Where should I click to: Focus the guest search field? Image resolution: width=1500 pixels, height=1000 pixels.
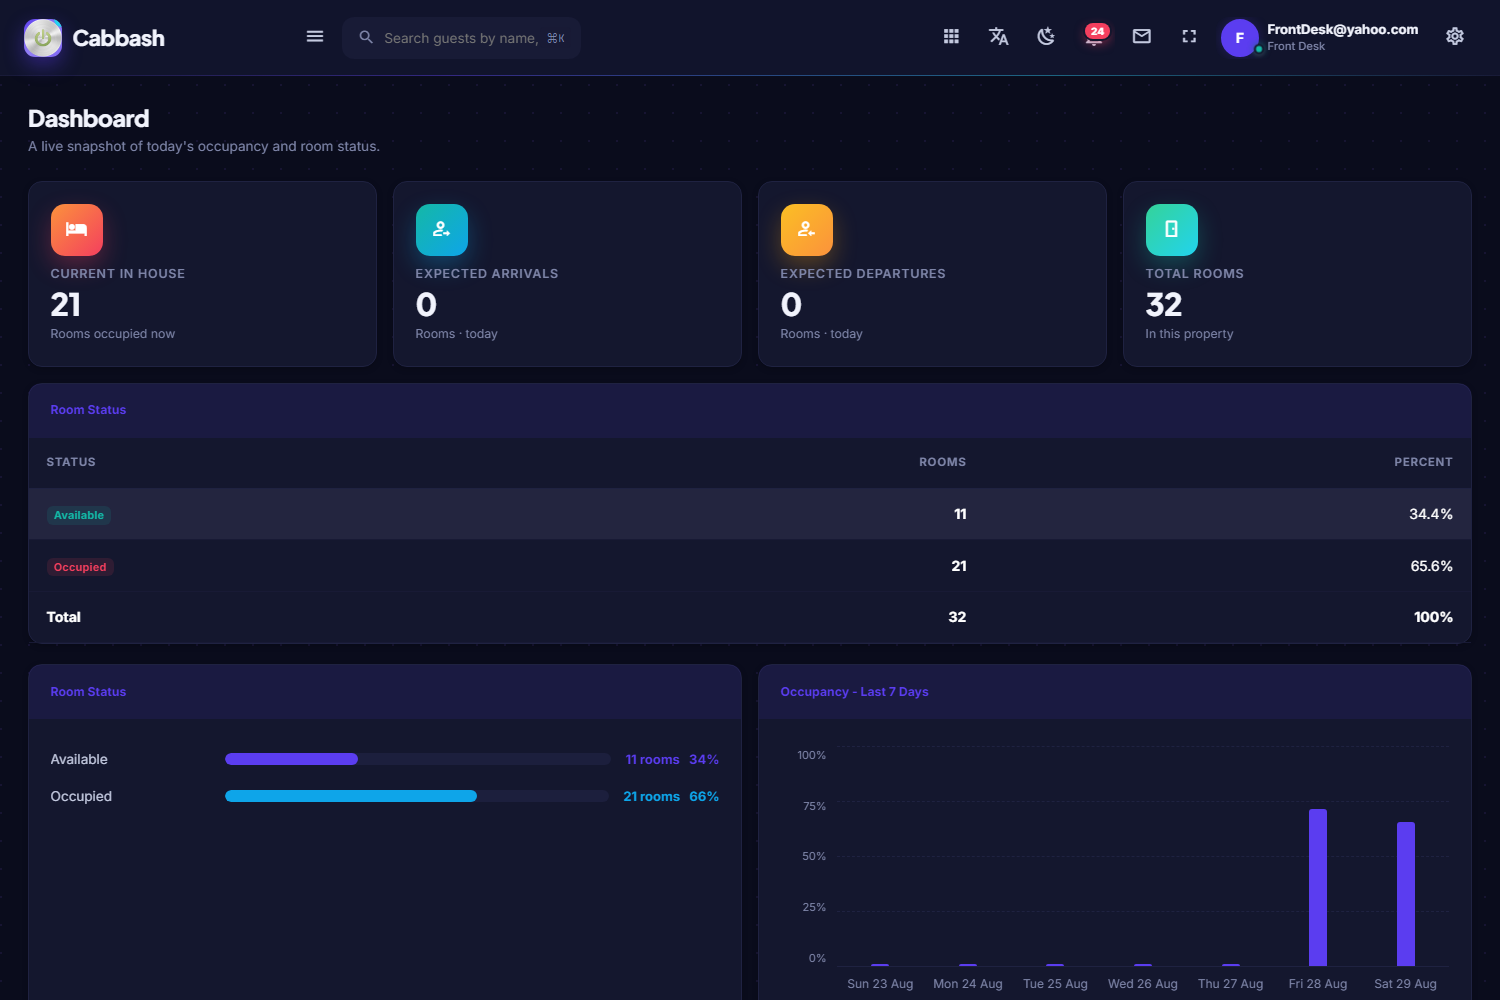[x=462, y=38]
